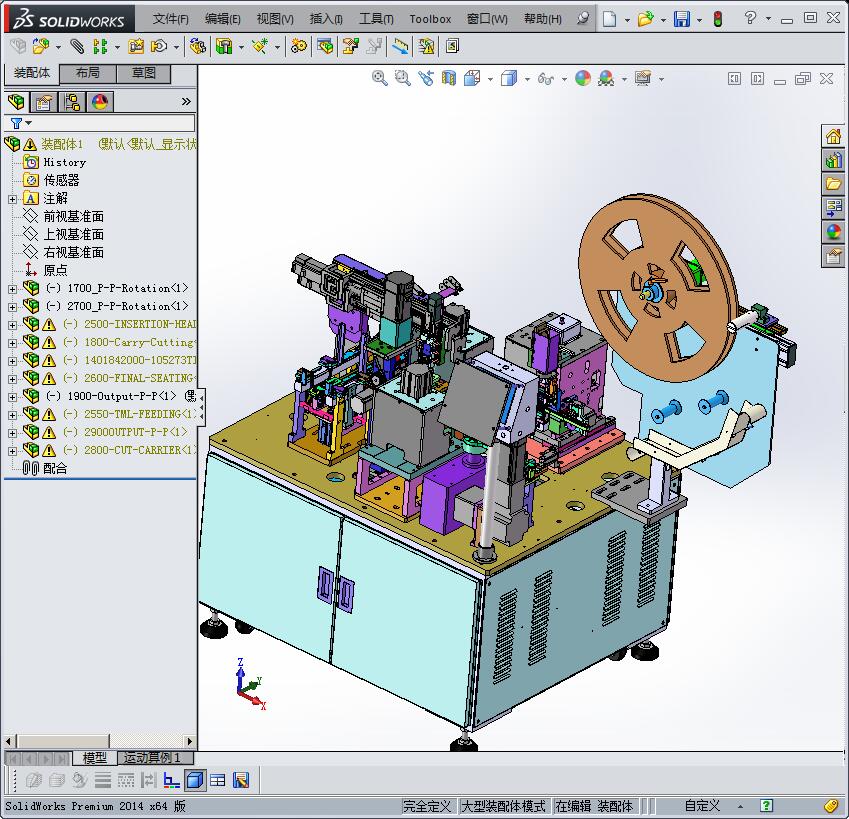Viewport: 849px width, 819px height.
Task: Expand the 1900-Output-P-P<1> node
Action: (12, 397)
